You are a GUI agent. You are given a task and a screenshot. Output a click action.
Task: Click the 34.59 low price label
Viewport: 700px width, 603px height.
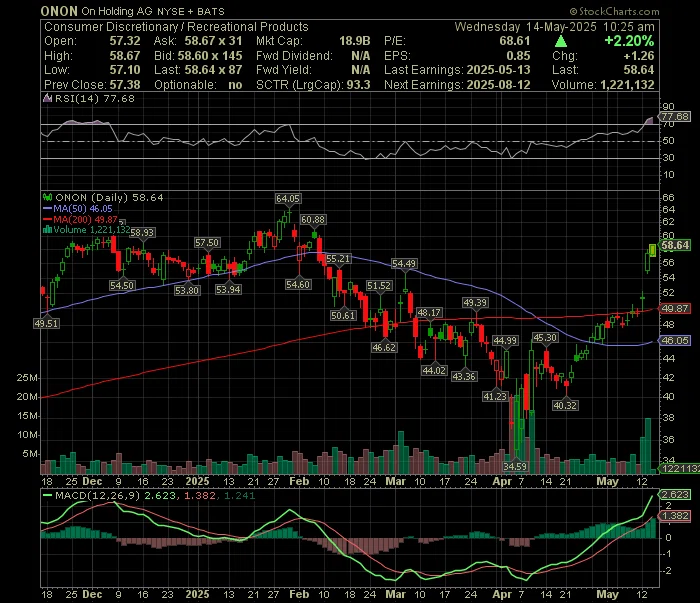click(x=515, y=466)
